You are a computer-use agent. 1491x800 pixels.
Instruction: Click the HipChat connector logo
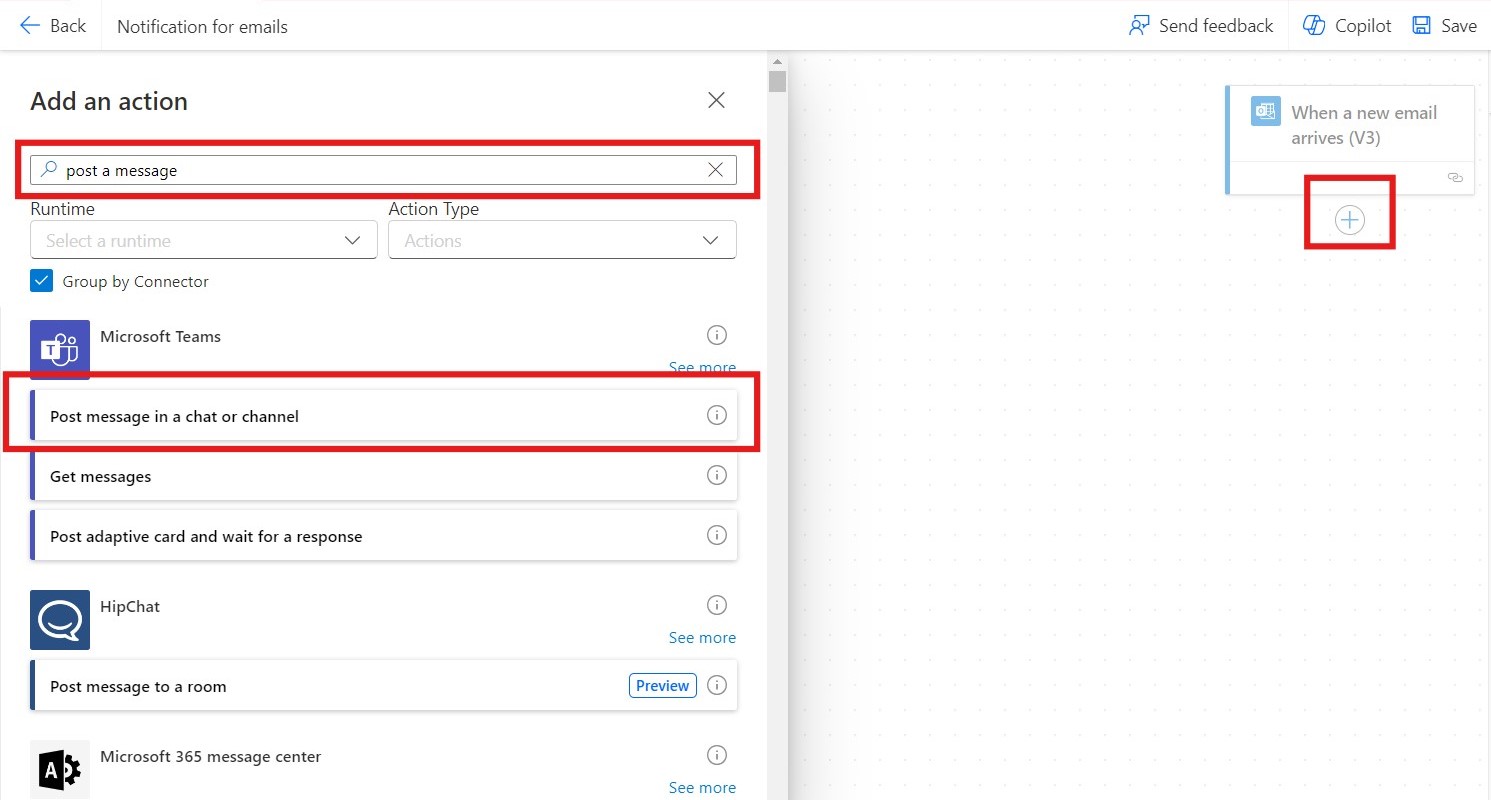[x=60, y=620]
